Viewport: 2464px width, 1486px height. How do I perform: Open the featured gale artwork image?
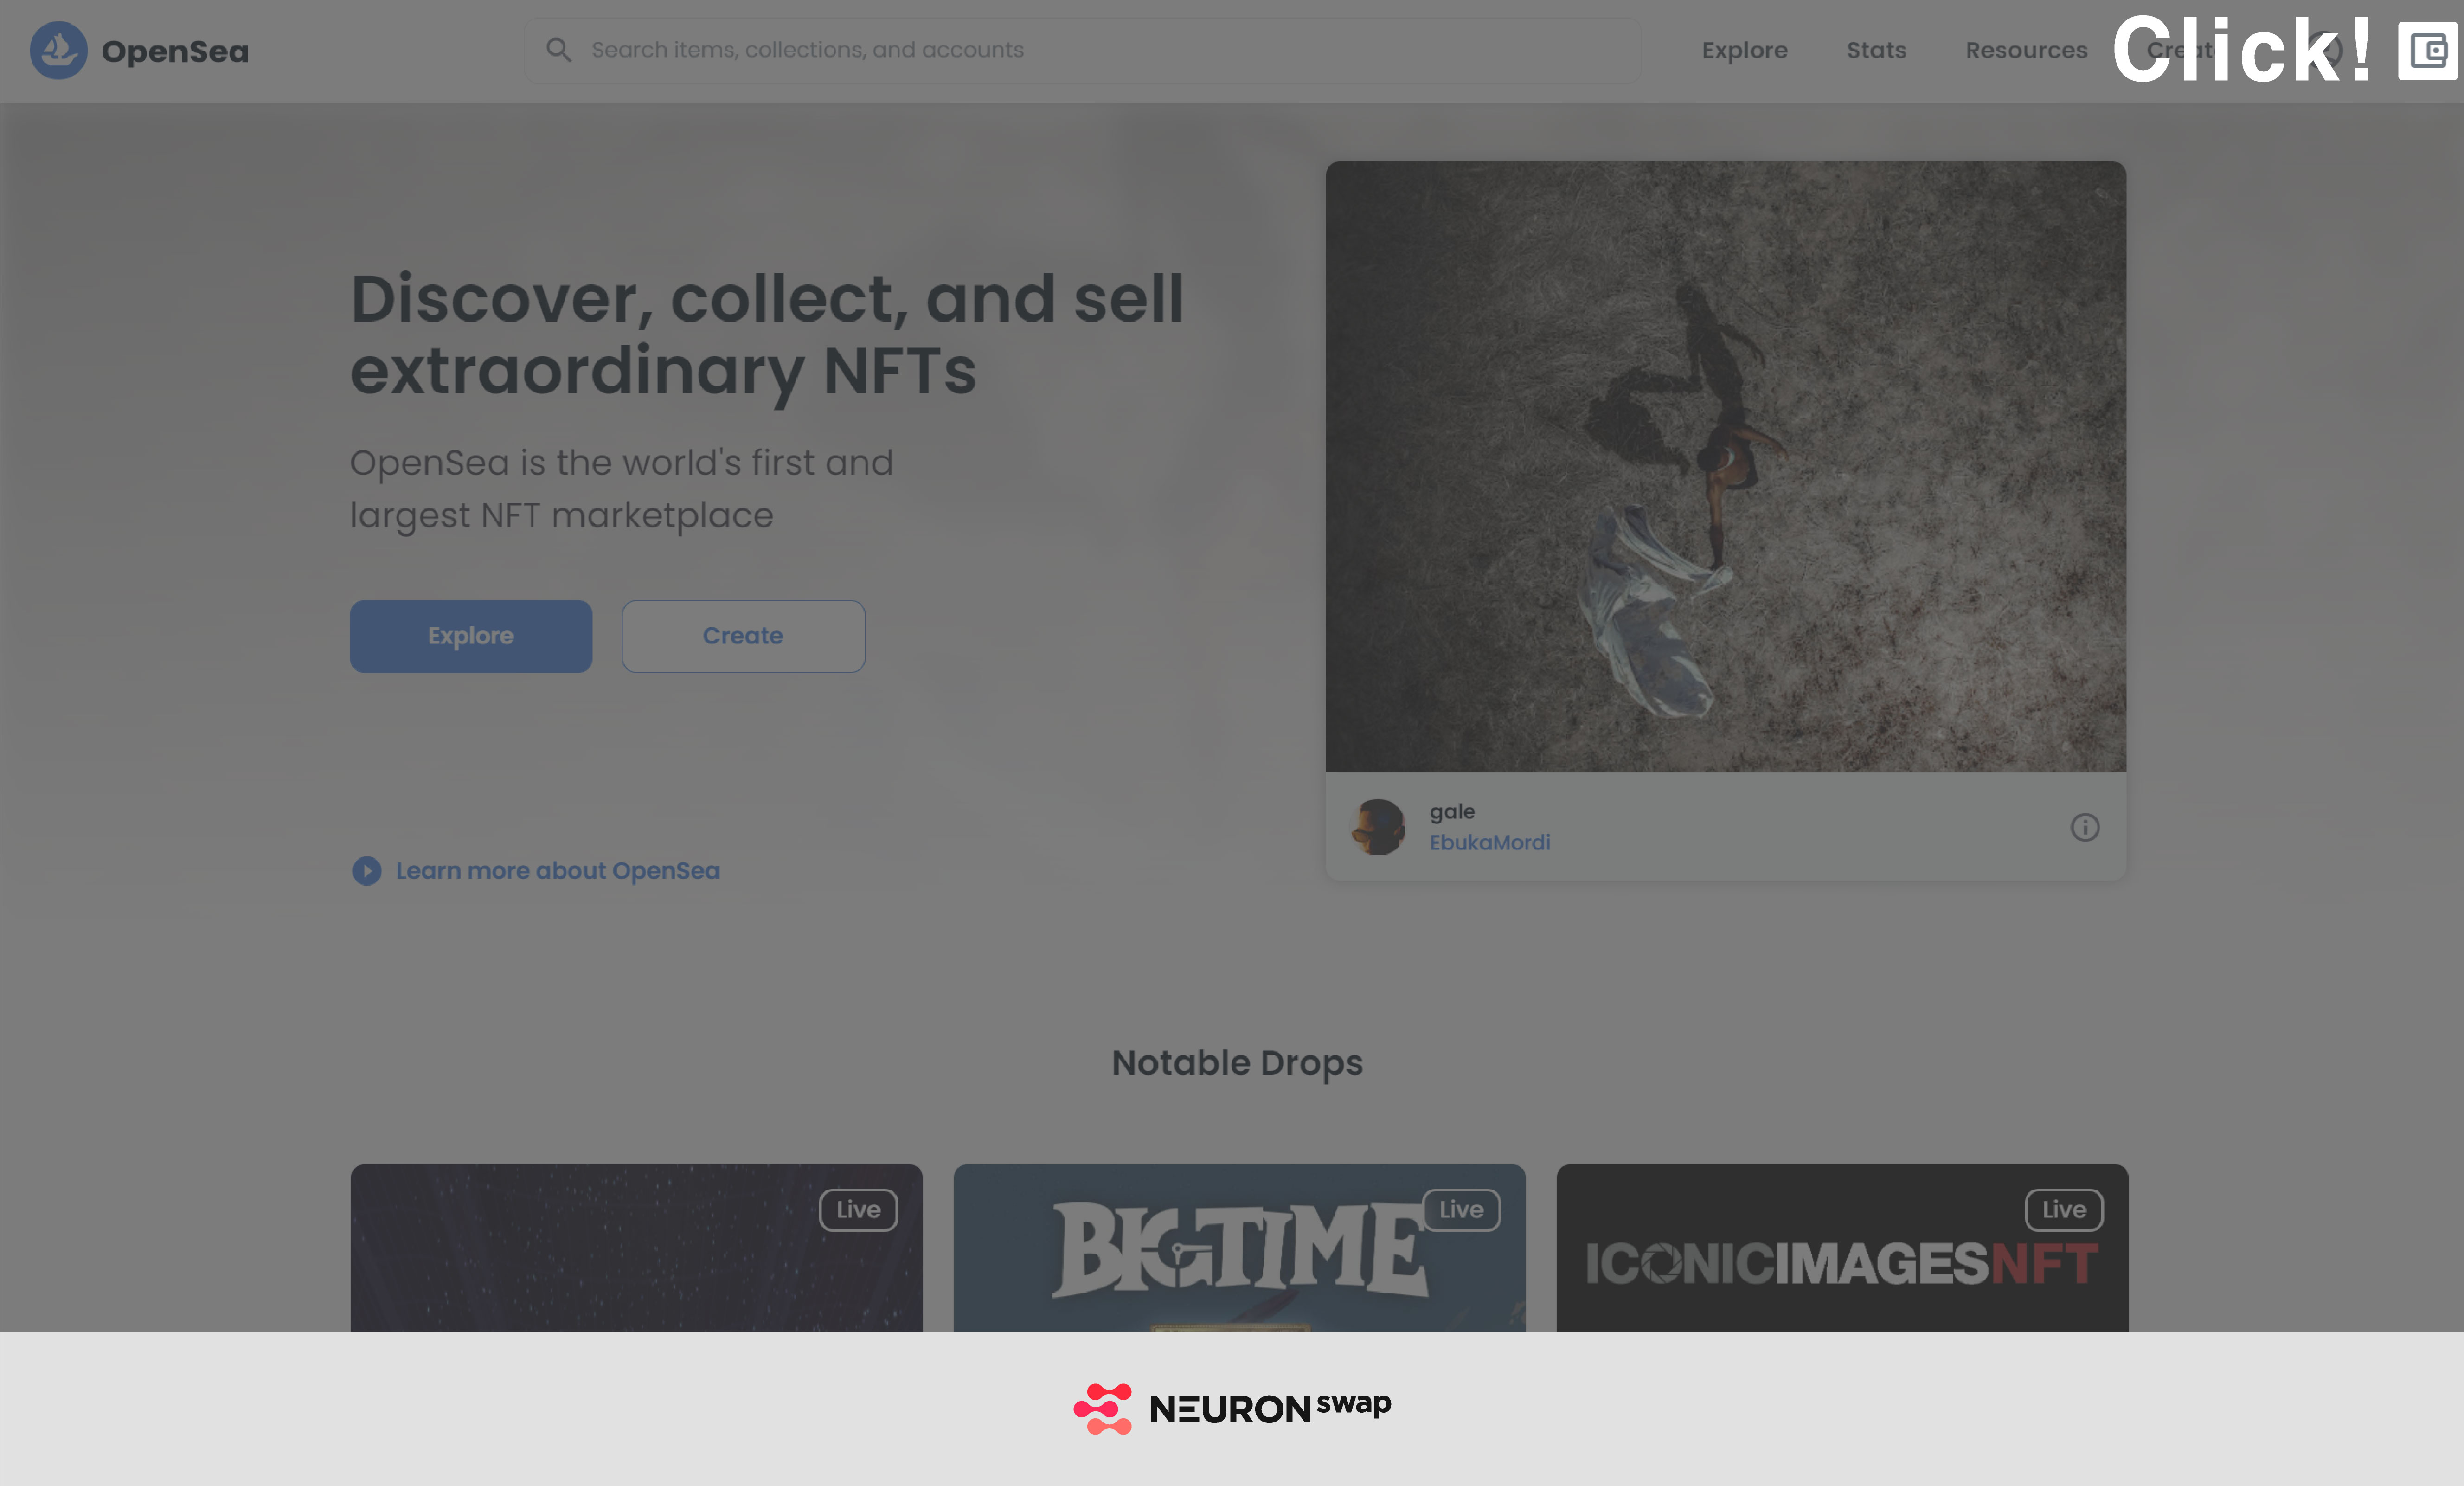pos(1725,466)
